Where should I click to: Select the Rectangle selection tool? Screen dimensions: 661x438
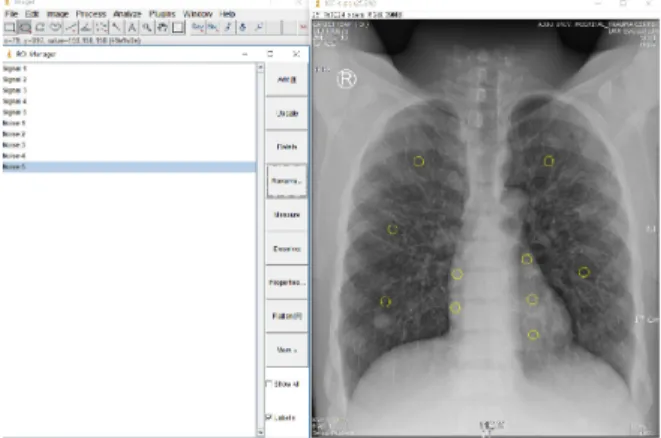9,27
